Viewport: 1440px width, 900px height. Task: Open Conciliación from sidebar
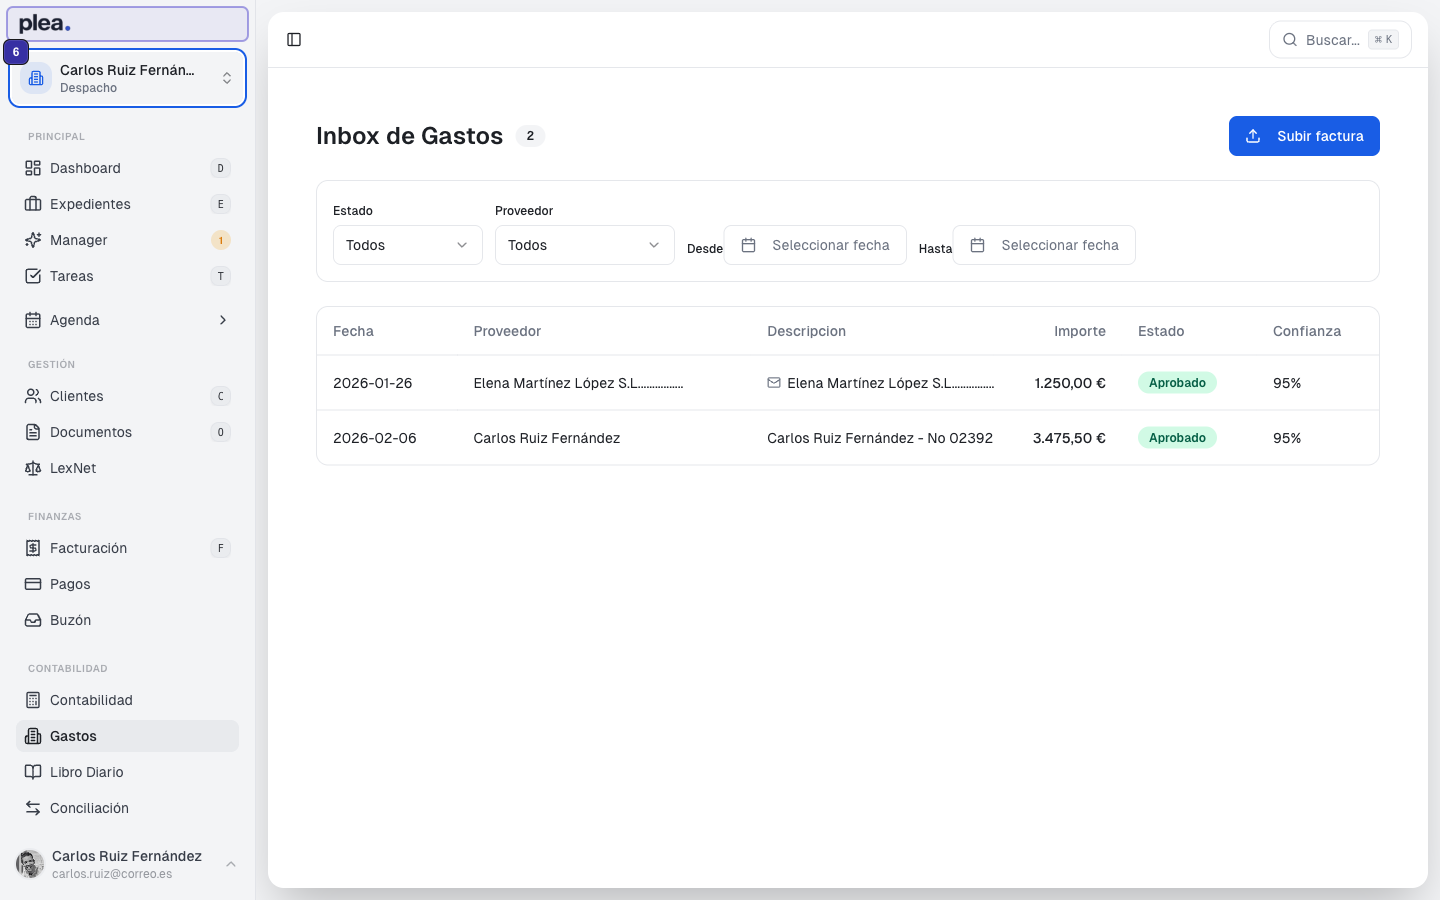click(128, 808)
